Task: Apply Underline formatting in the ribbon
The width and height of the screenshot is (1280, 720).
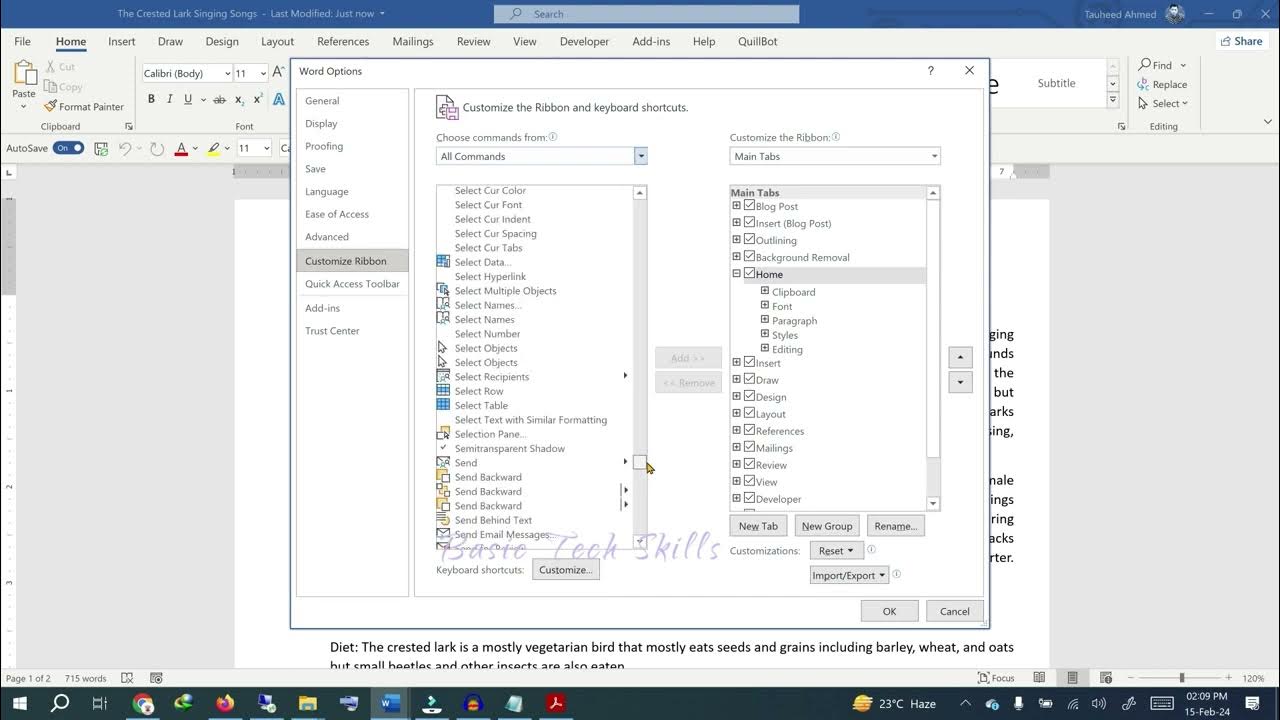Action: click(187, 99)
